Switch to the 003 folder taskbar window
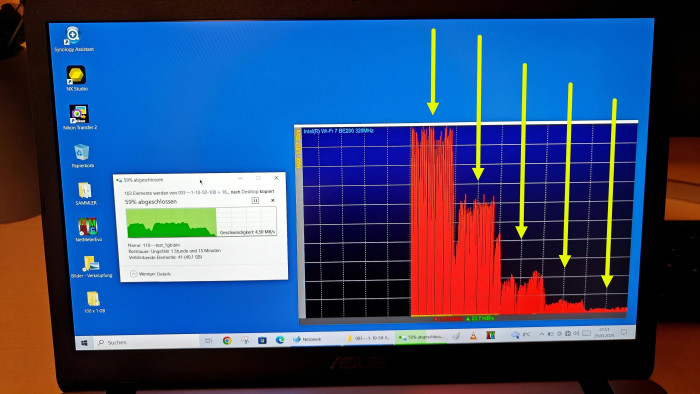This screenshot has width=700, height=394. (368, 338)
